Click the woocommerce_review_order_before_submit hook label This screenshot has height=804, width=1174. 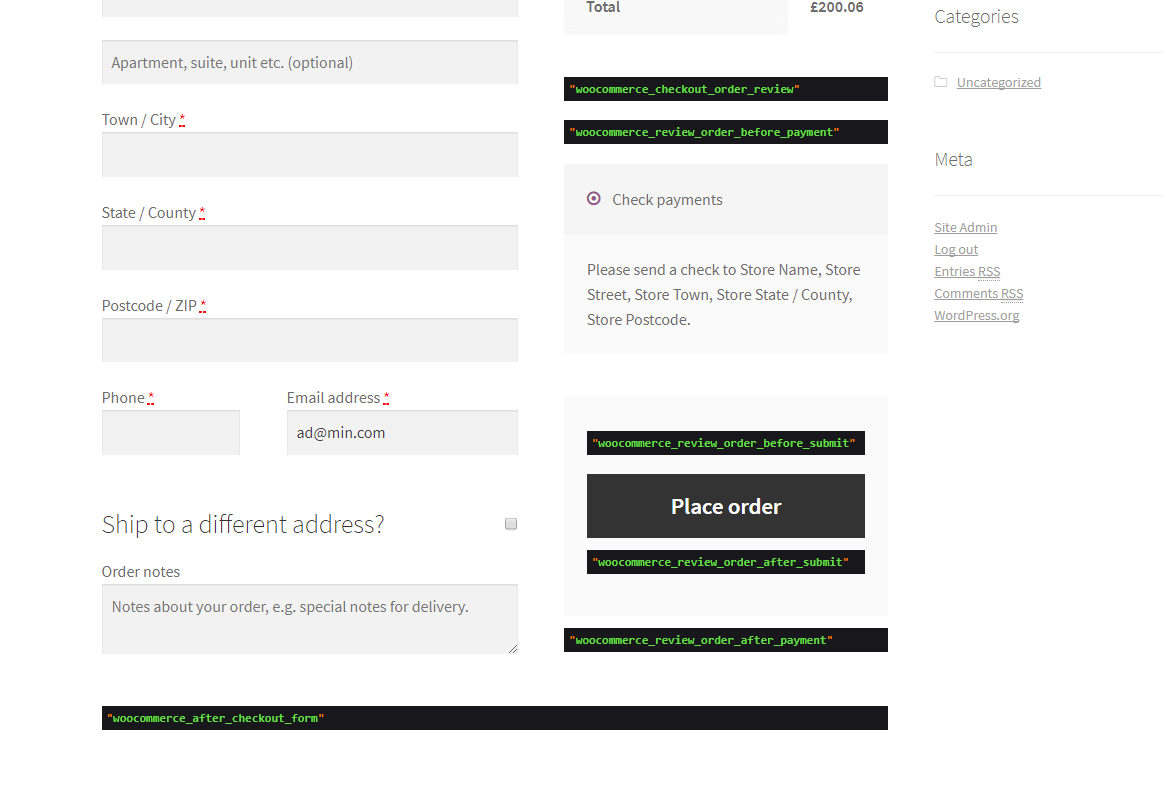[x=726, y=443]
